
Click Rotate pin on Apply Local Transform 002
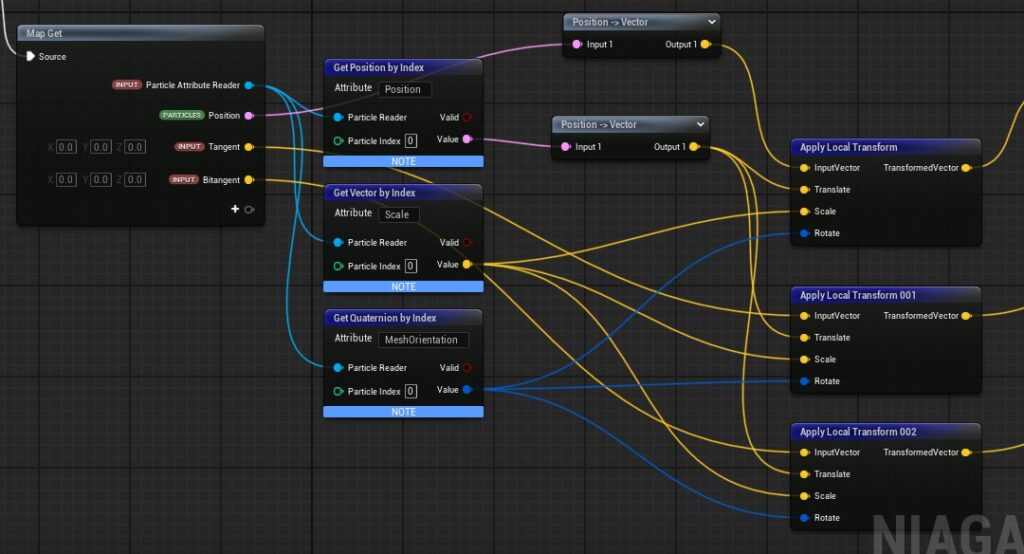(805, 518)
